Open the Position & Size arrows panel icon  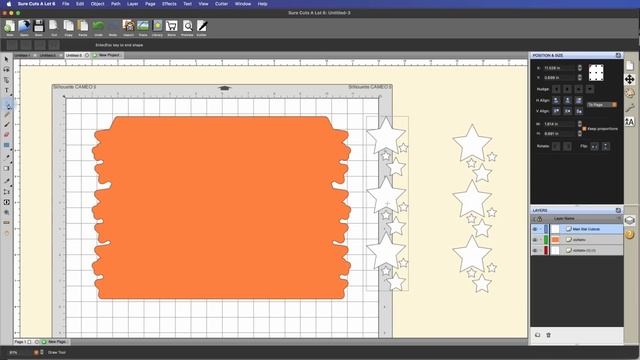tap(630, 80)
